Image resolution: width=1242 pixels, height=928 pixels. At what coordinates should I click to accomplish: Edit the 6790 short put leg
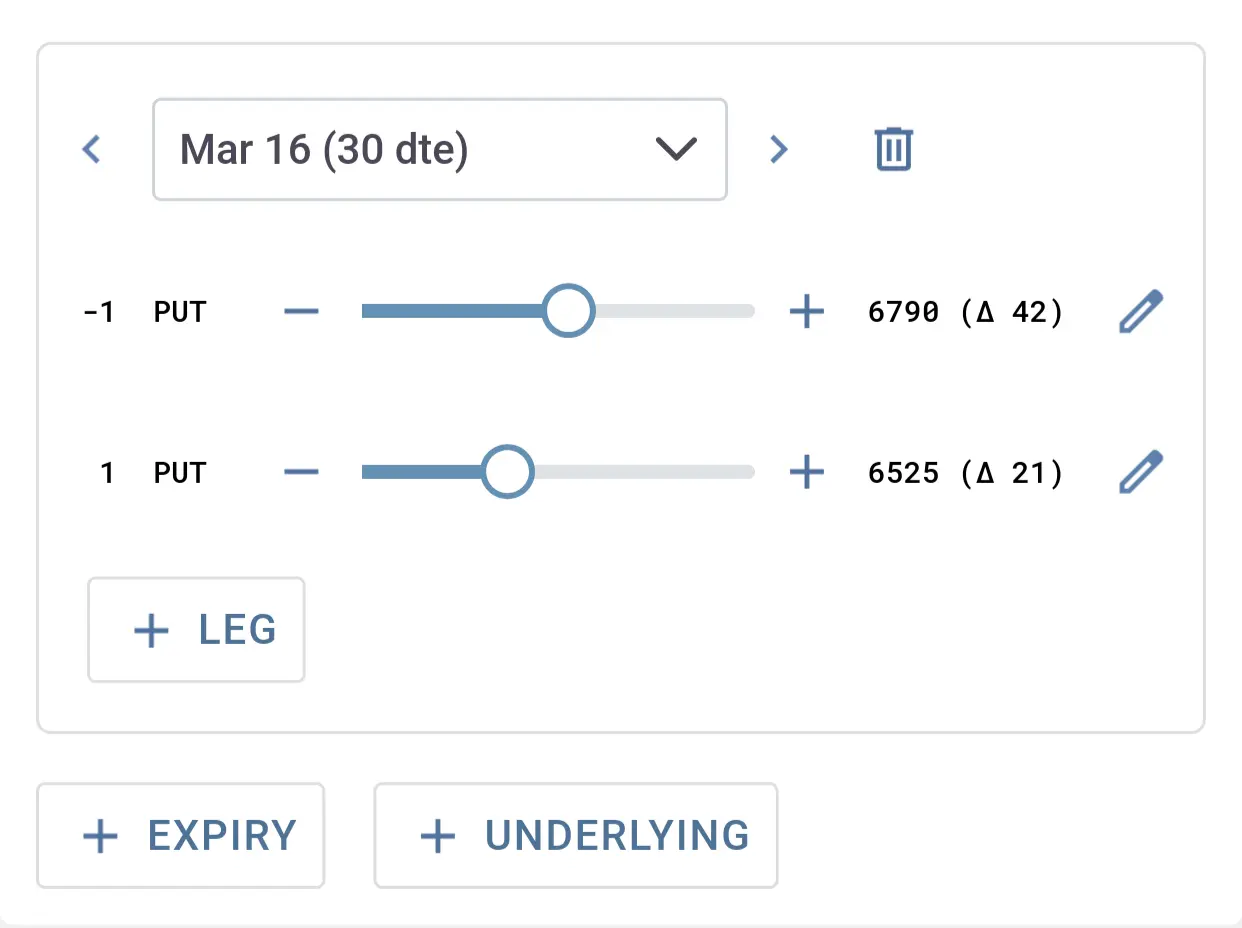pos(1141,312)
